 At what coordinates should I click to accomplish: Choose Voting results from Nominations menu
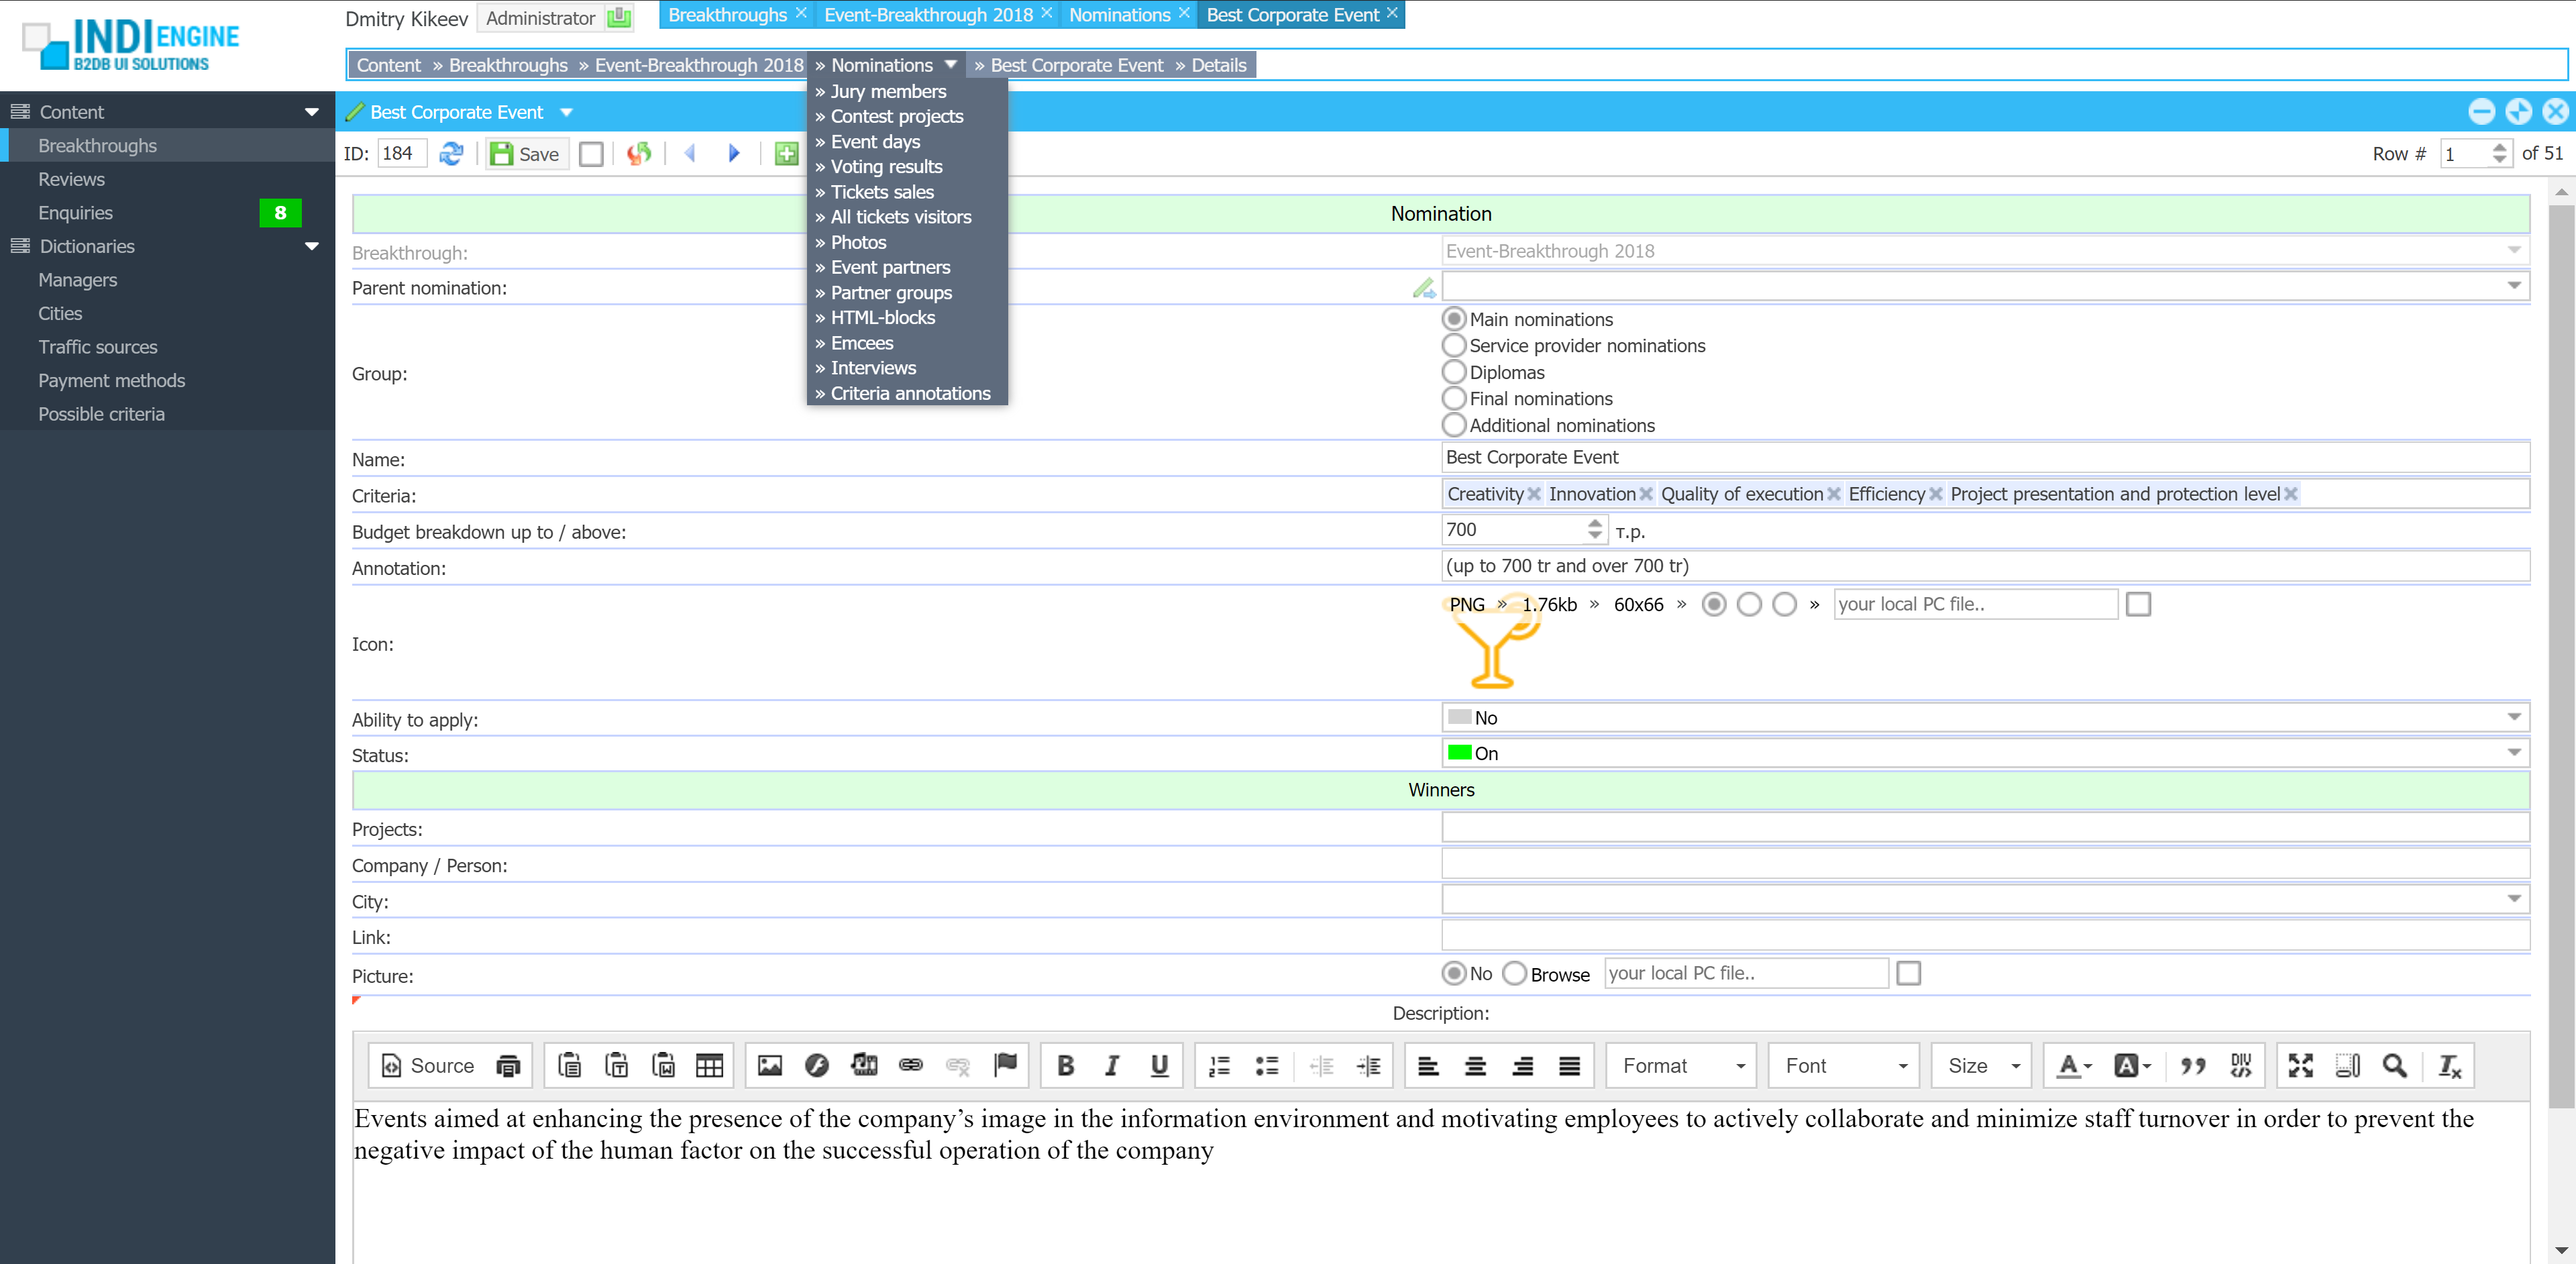(x=886, y=167)
